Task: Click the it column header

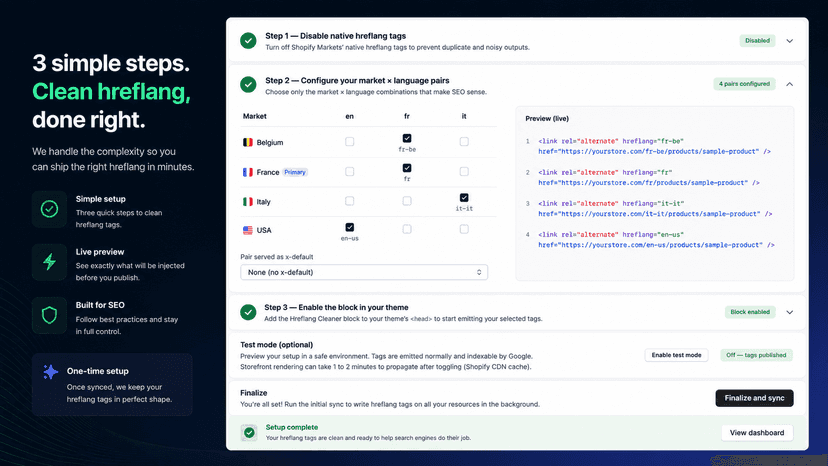Action: pyautogui.click(x=464, y=116)
